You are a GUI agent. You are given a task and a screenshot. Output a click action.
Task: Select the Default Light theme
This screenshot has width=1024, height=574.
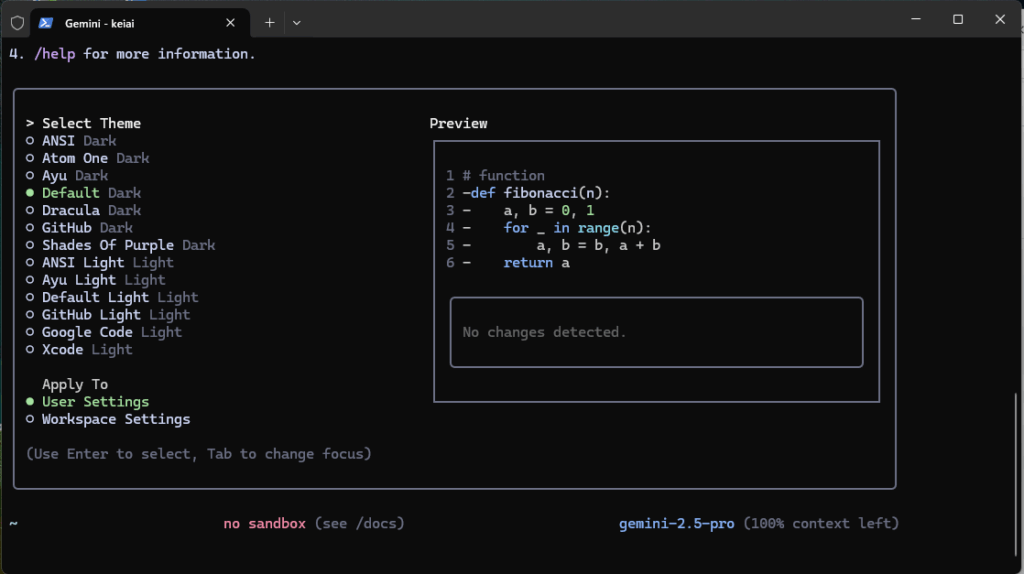point(112,298)
